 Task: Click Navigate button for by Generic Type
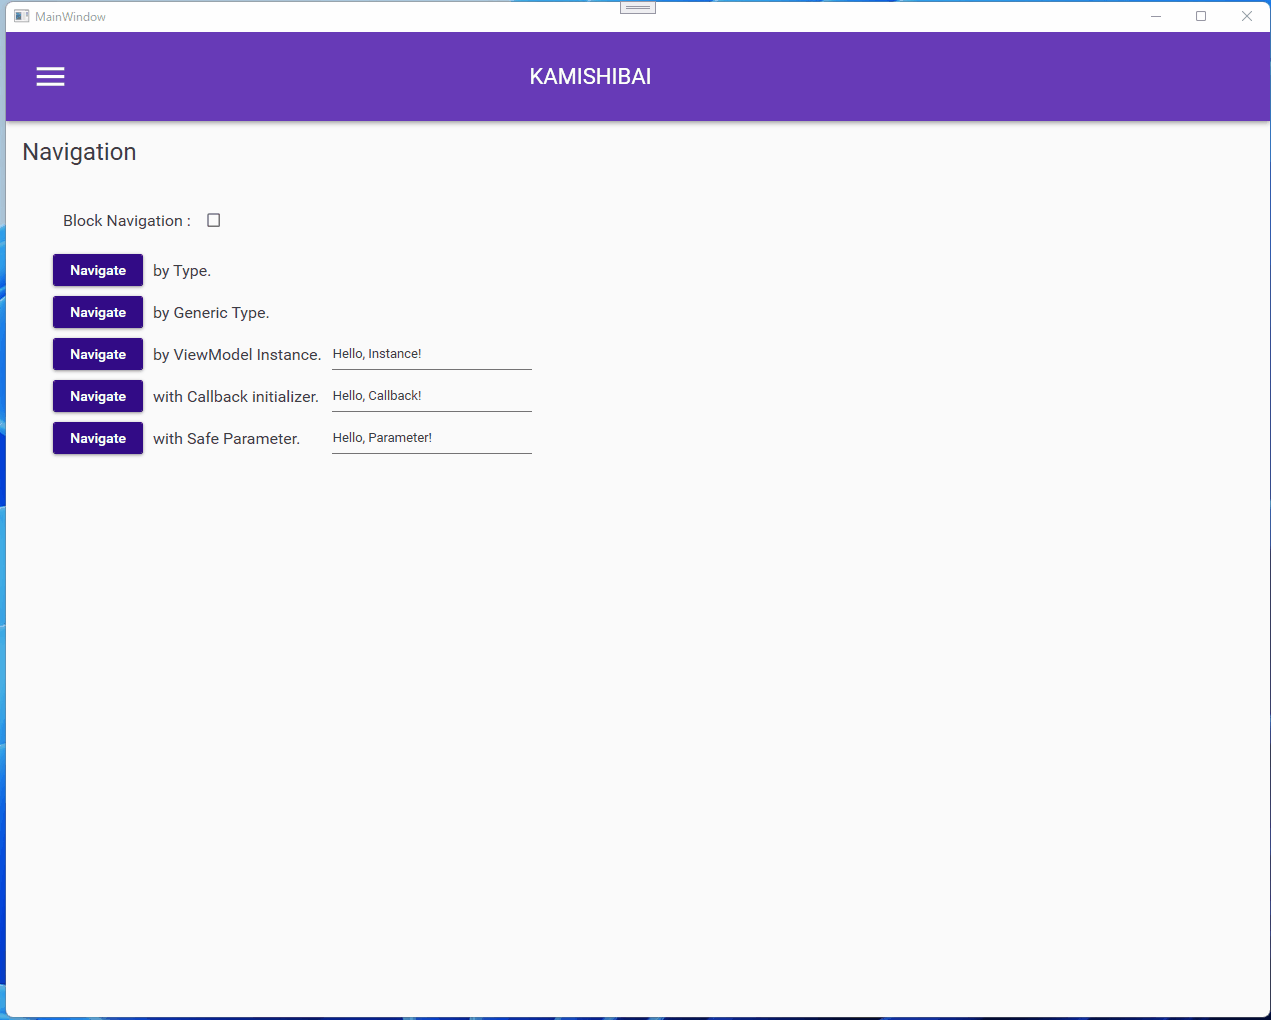click(x=98, y=312)
